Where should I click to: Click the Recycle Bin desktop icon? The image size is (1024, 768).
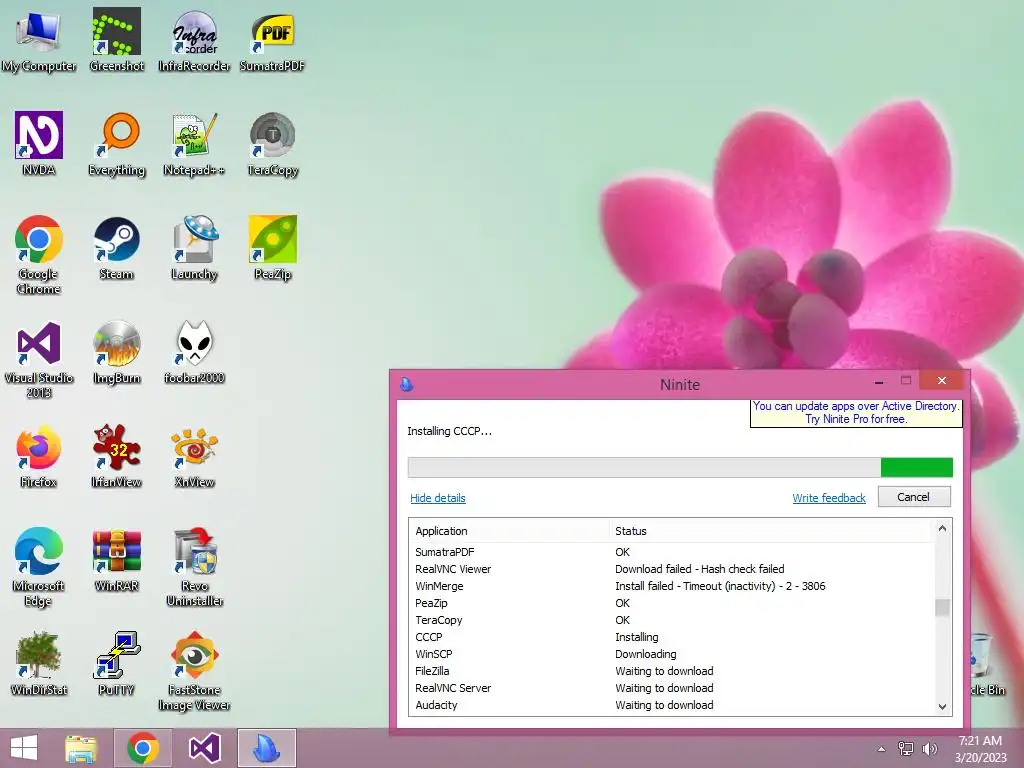[x=986, y=664]
